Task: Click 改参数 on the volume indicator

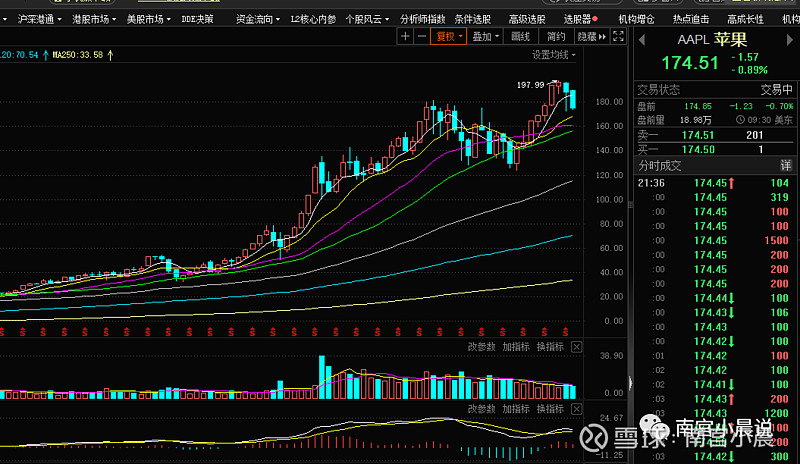Action: [481, 347]
